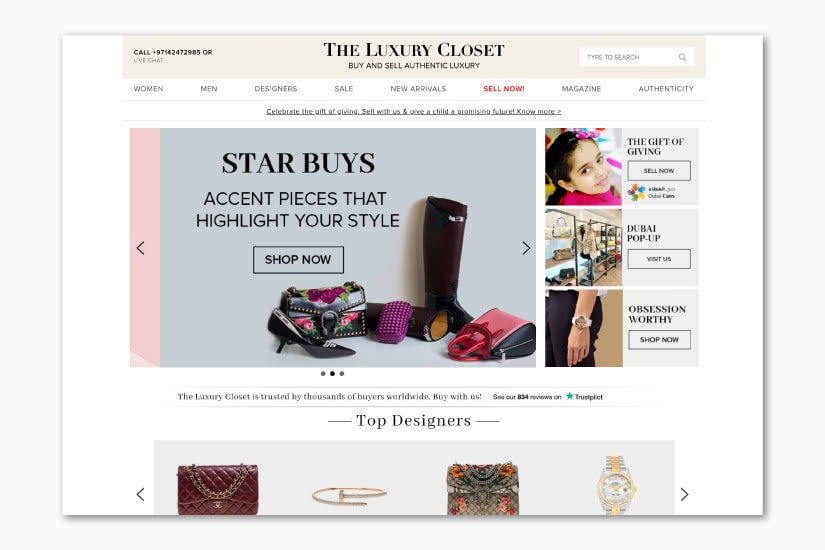Go to previous hero banner slide
Image resolution: width=825 pixels, height=550 pixels.
[140, 248]
